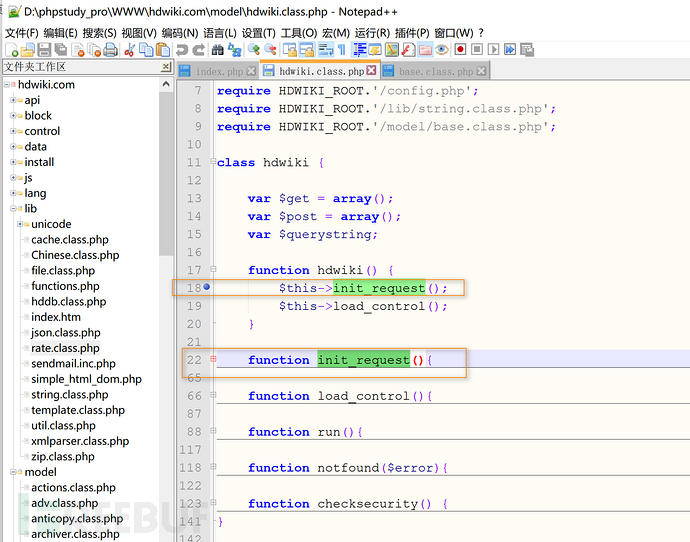Switch to the index.php tab
The image size is (690, 542).
pos(219,71)
